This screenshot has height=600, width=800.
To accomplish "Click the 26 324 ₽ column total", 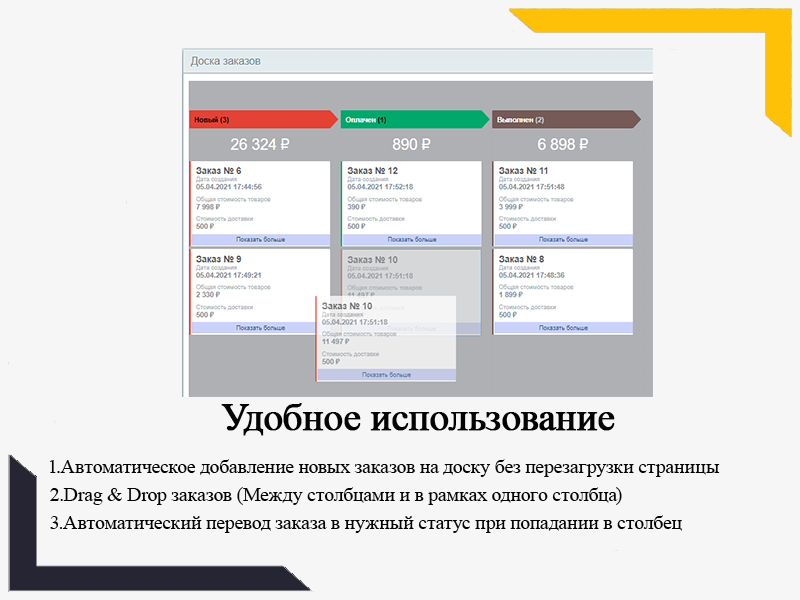I will click(x=260, y=145).
